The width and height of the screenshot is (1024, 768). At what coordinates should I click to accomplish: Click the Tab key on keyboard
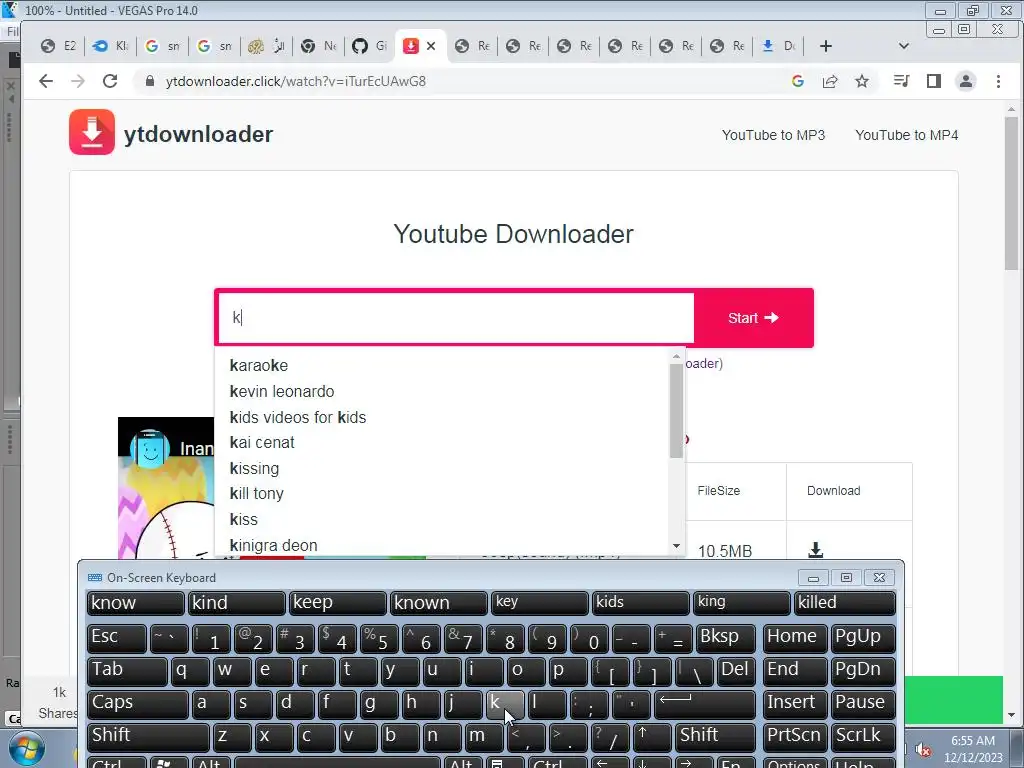pos(127,671)
